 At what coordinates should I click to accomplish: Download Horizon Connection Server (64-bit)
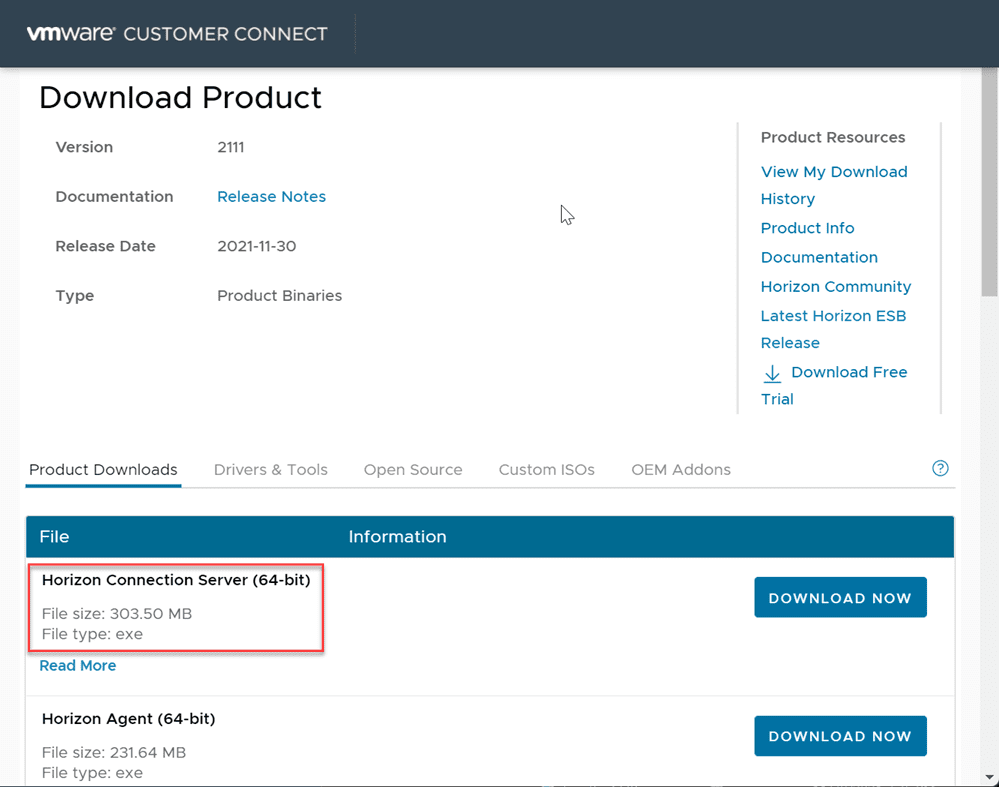click(x=839, y=598)
